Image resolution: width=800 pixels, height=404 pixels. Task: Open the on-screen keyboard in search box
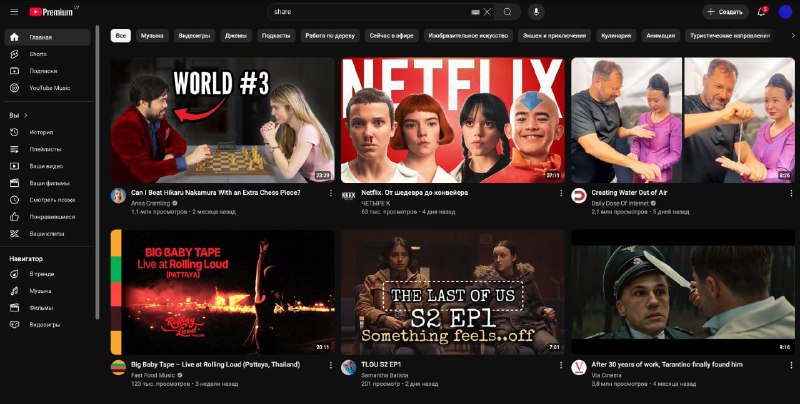click(x=475, y=12)
